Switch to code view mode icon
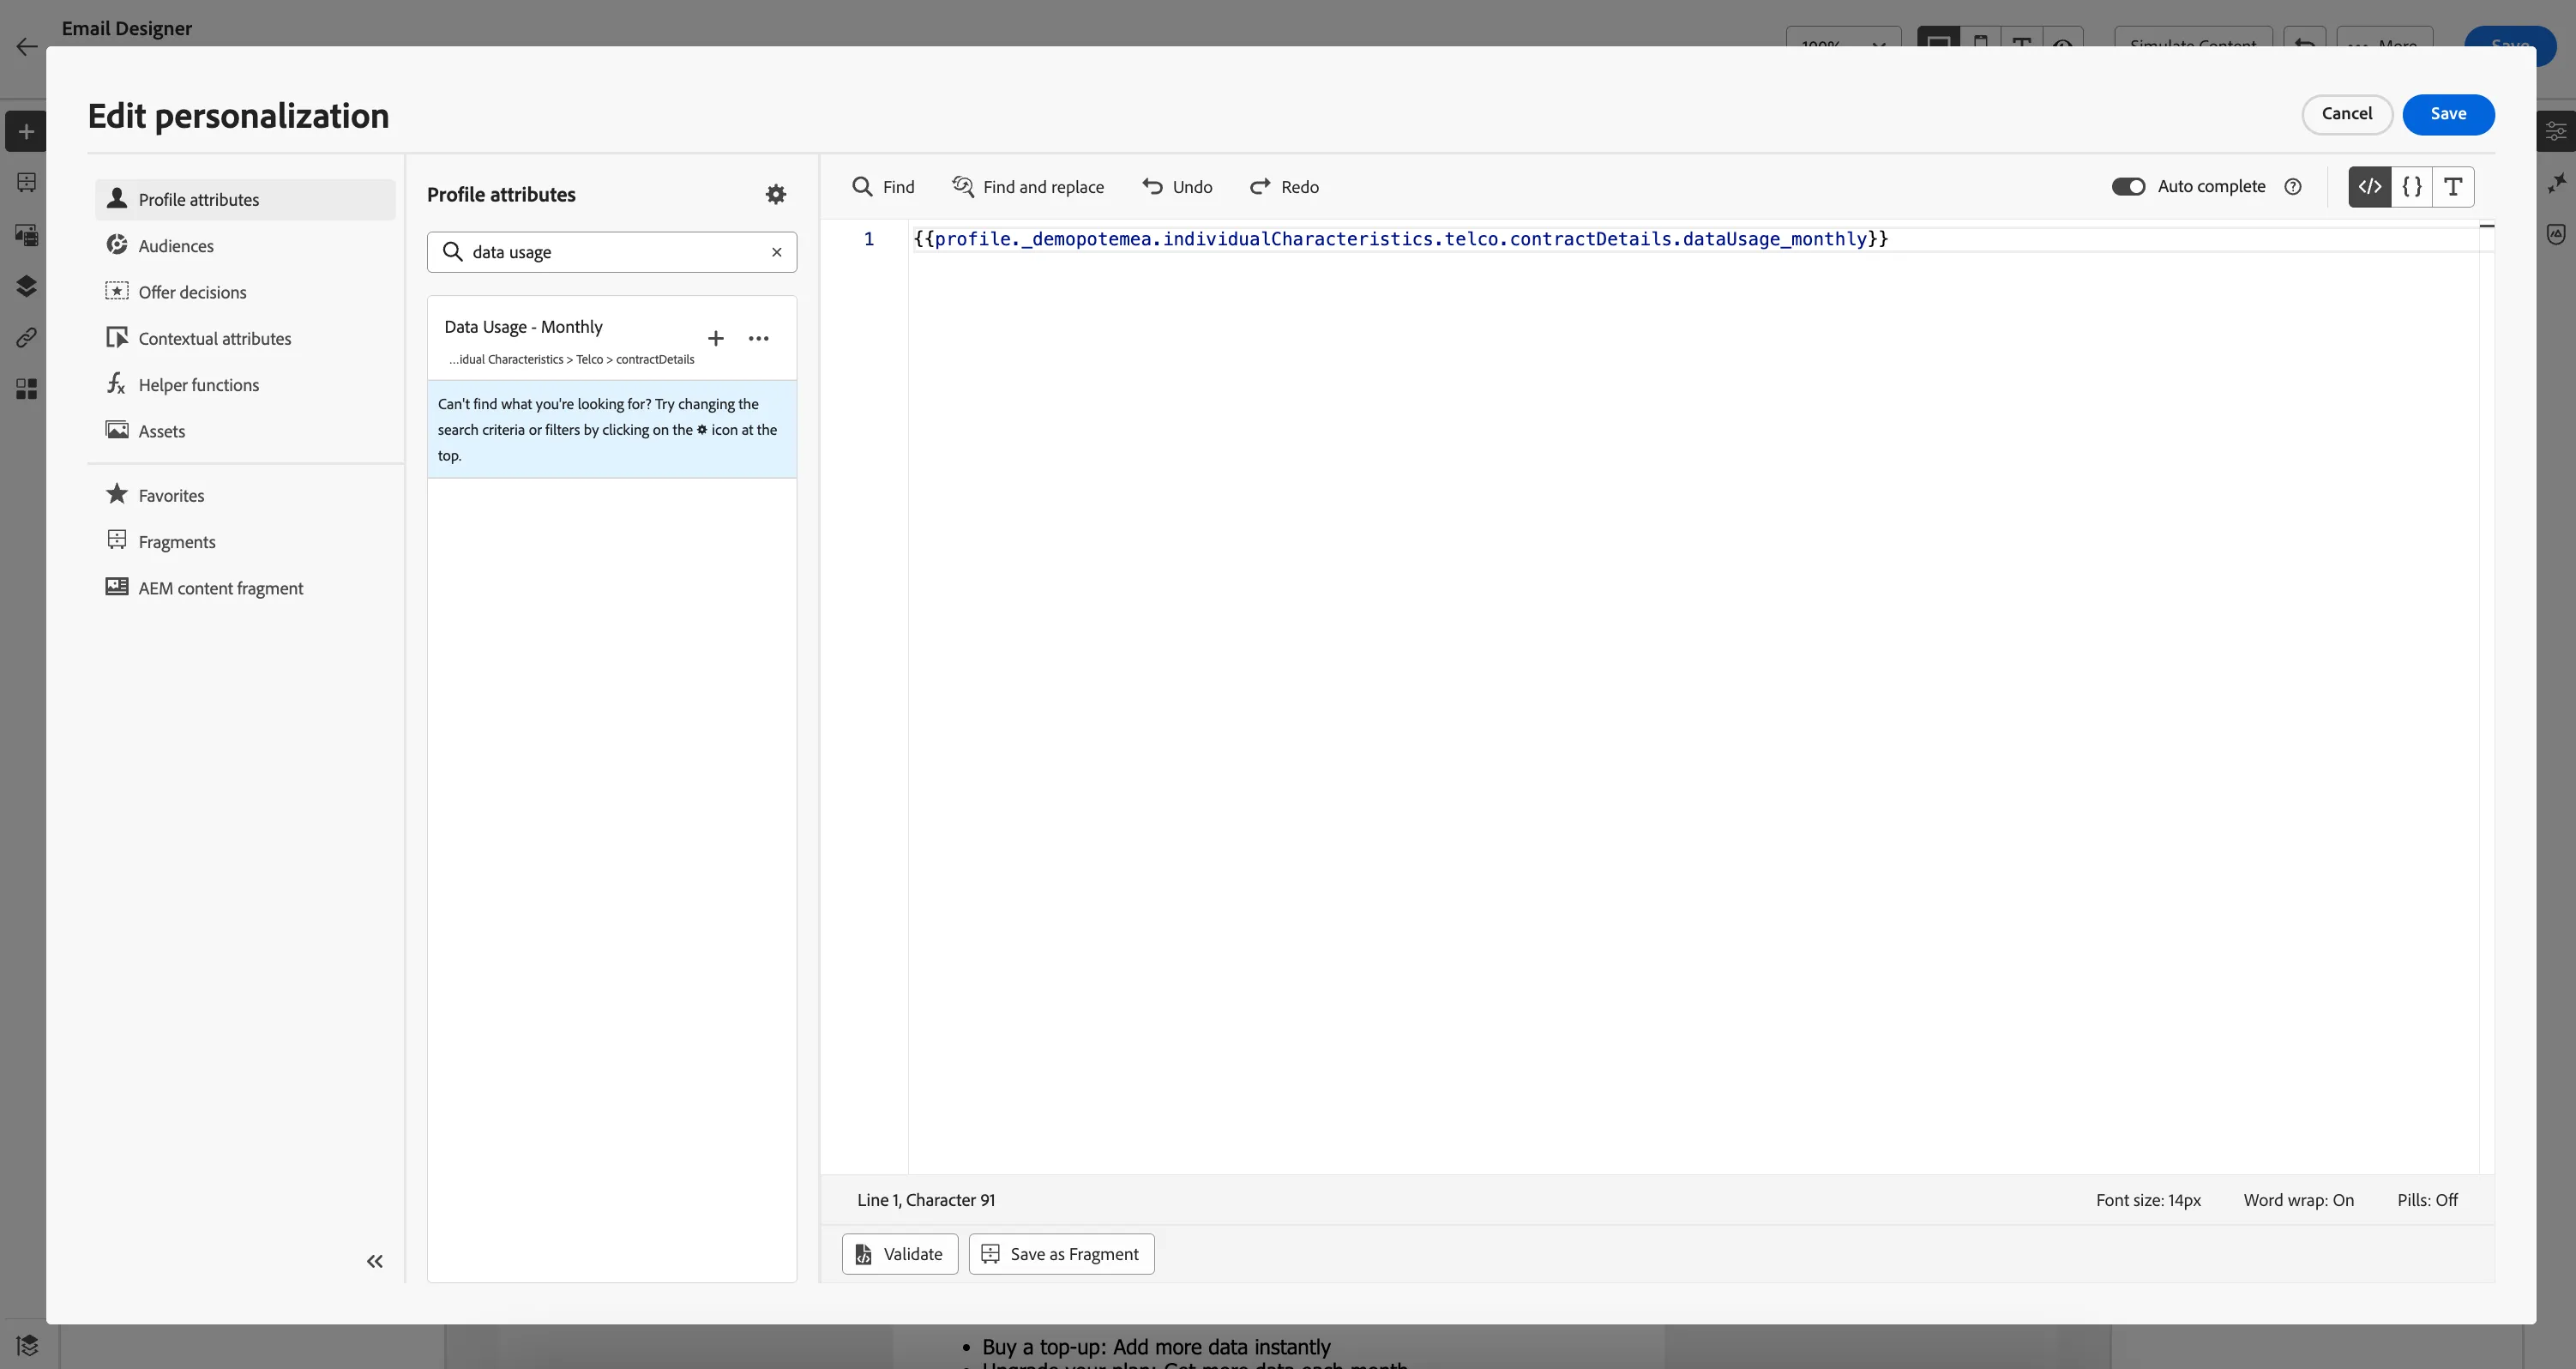 (x=2370, y=187)
